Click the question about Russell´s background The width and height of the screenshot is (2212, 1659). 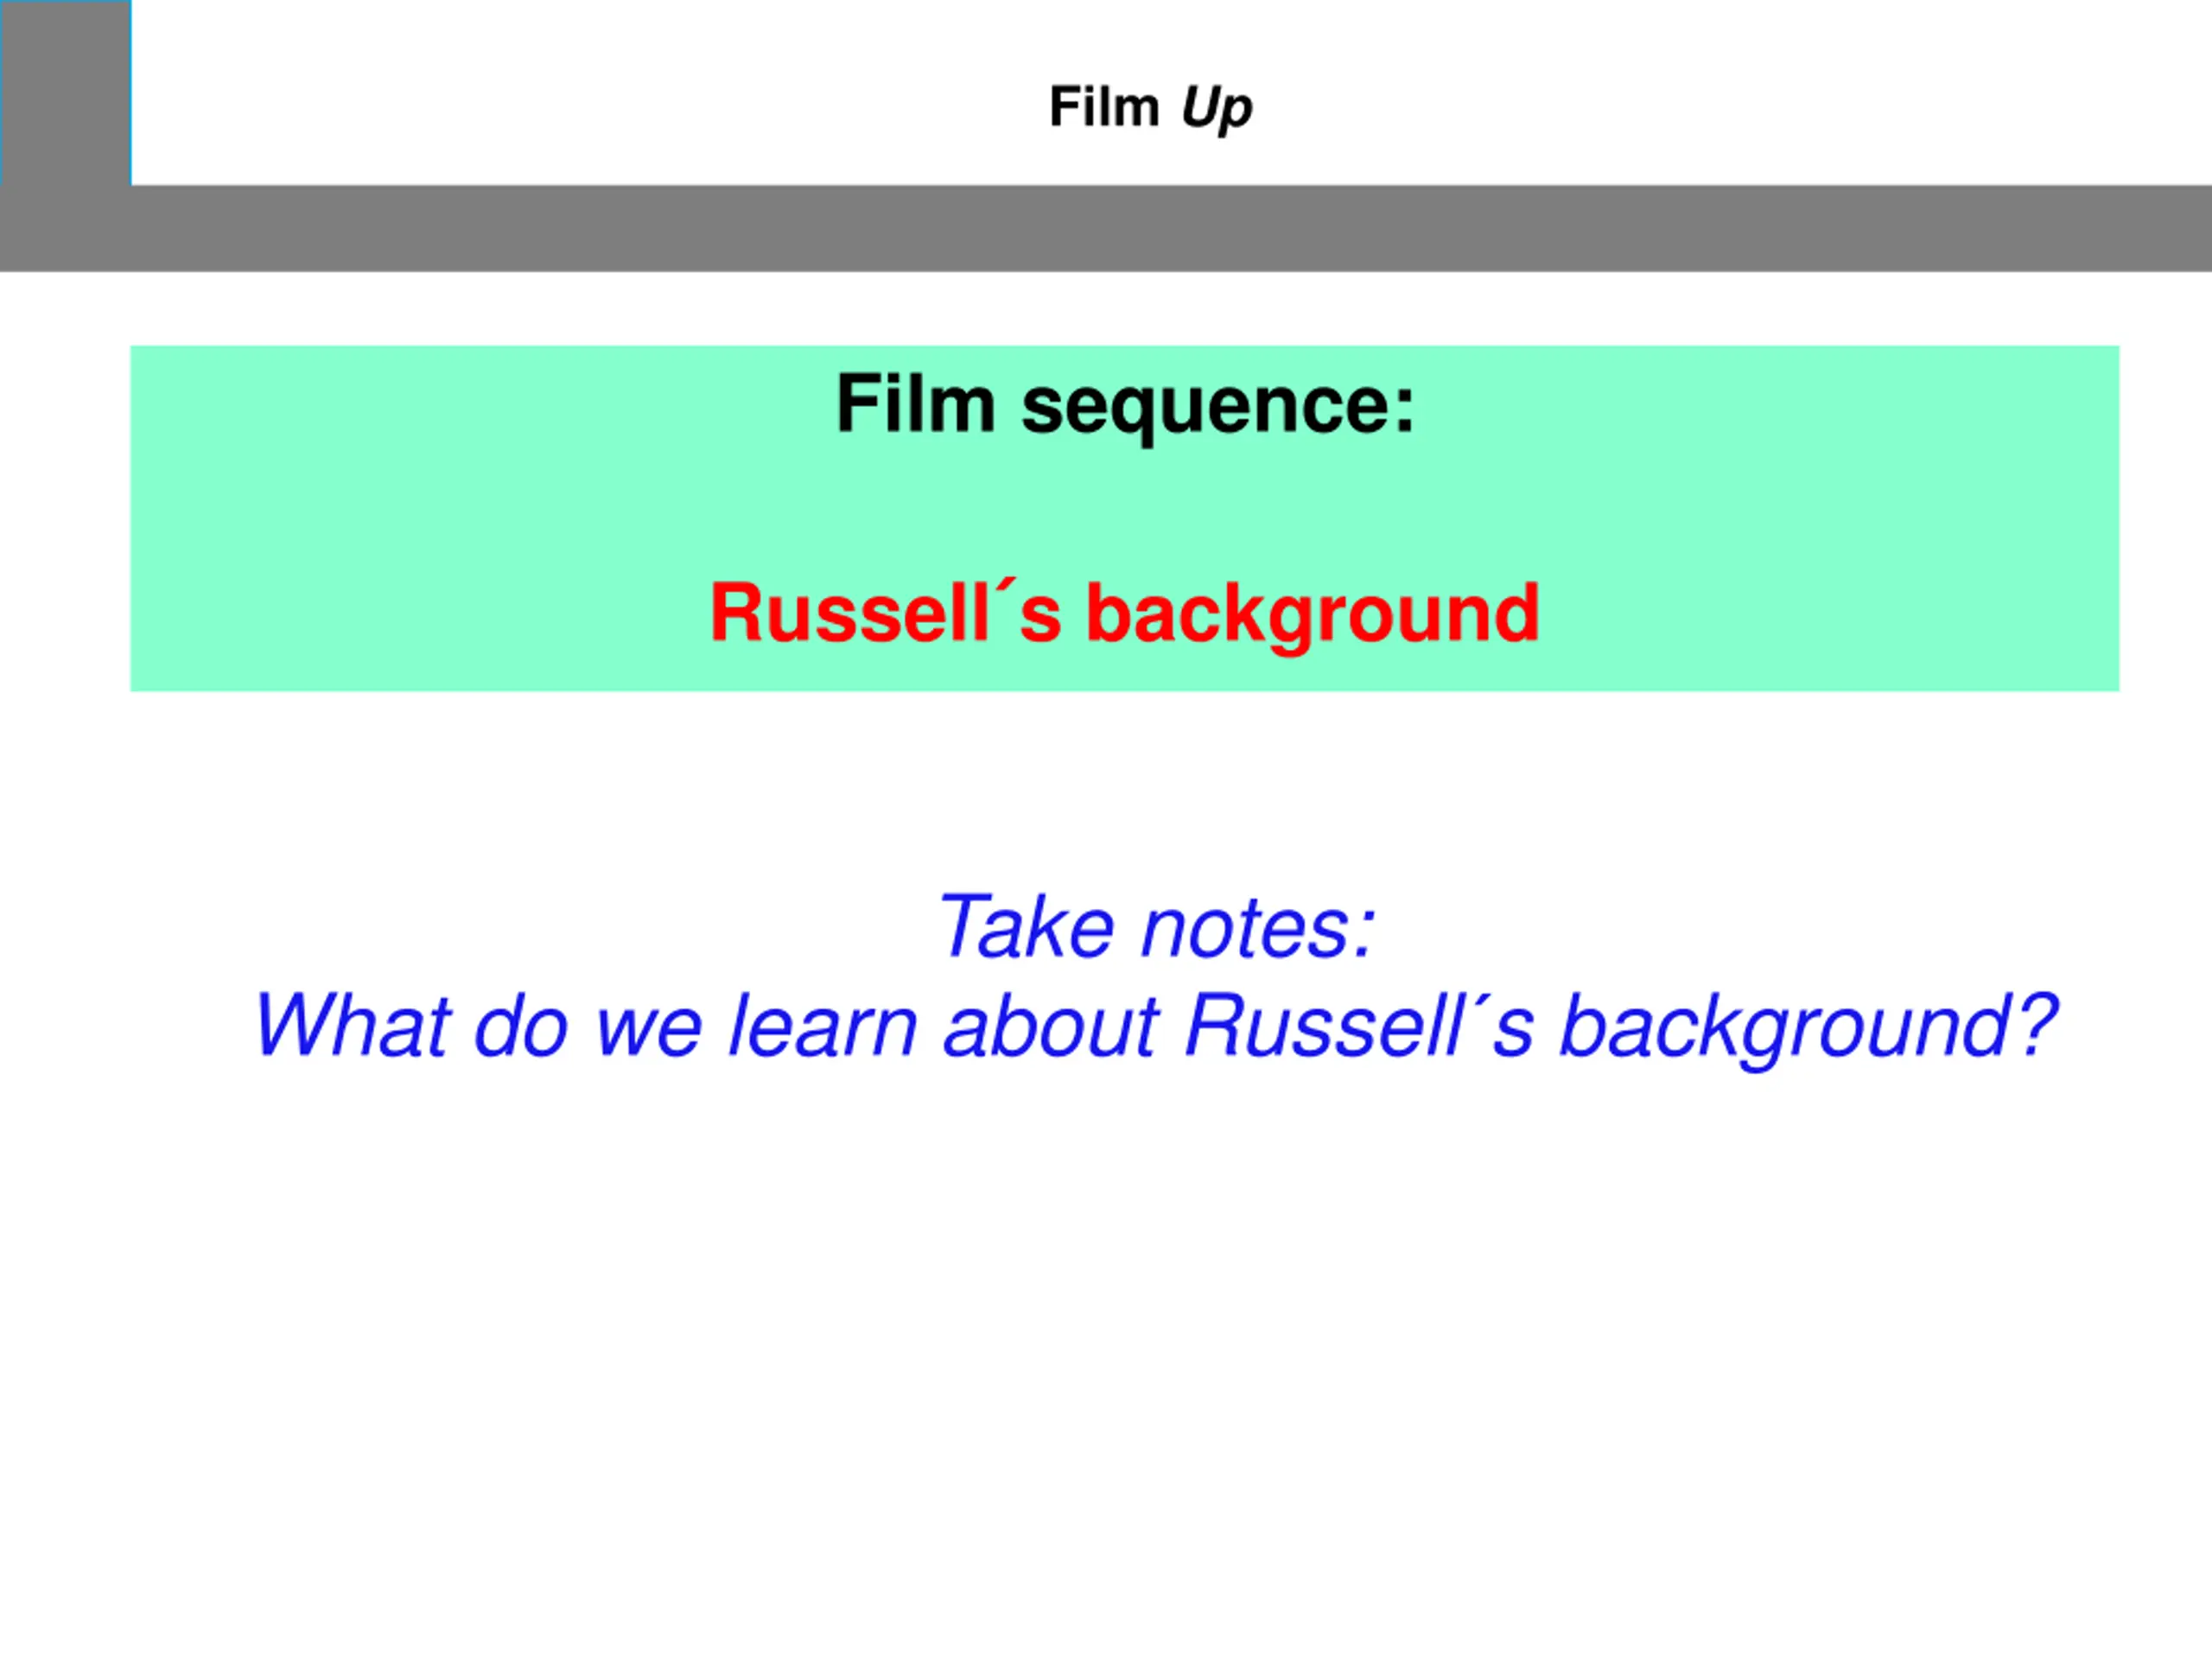tap(1155, 1026)
